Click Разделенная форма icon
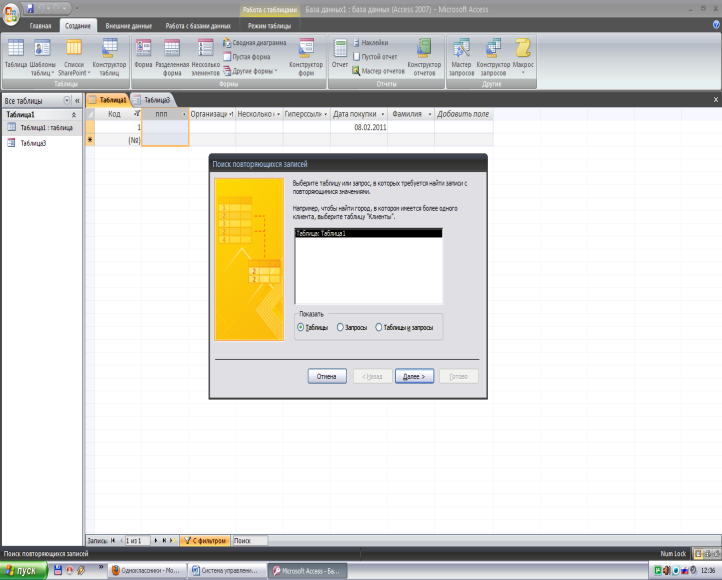722x580 pixels. [172, 57]
